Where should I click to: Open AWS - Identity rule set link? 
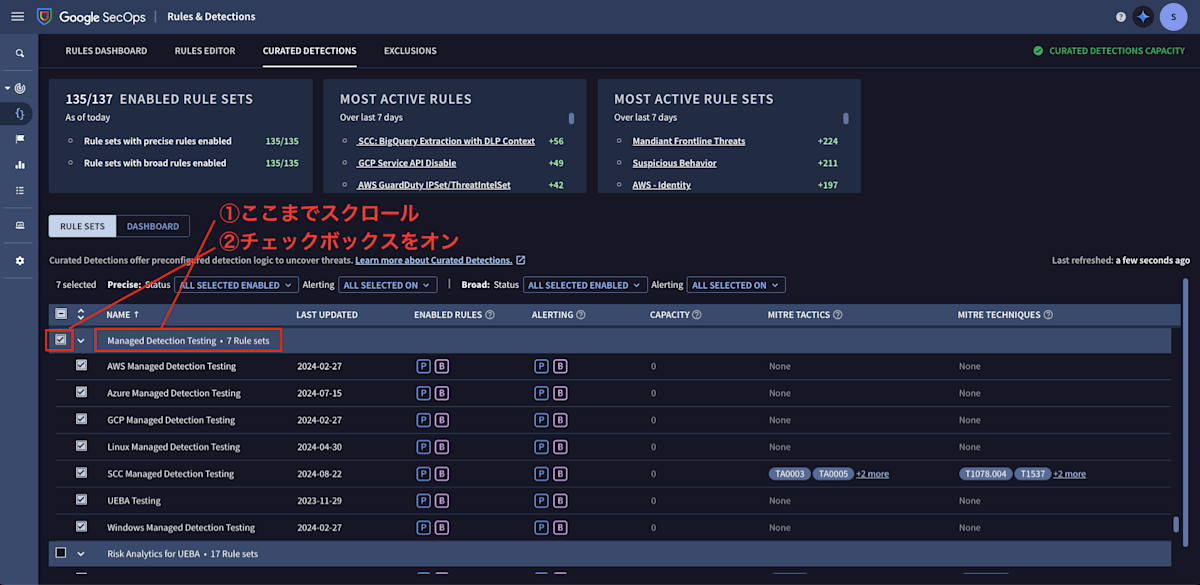tap(661, 185)
